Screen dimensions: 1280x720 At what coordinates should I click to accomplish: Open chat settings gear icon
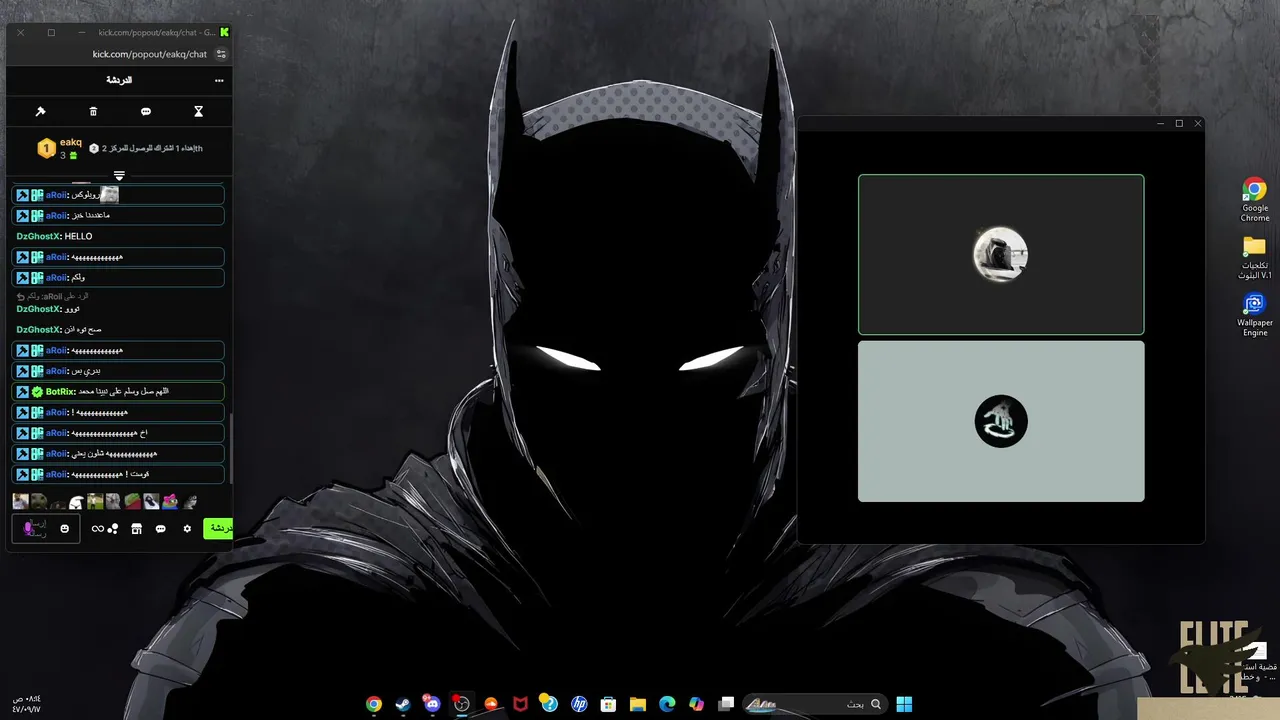[x=187, y=529]
